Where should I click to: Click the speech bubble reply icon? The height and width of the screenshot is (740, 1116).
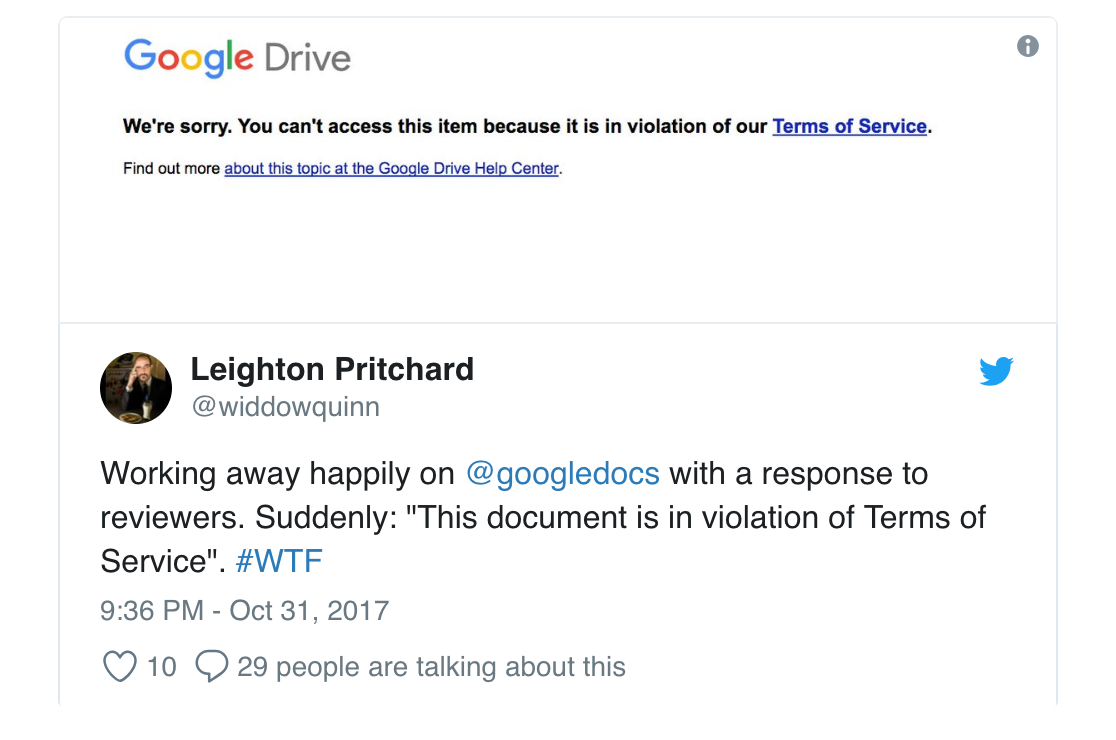pyautogui.click(x=211, y=667)
